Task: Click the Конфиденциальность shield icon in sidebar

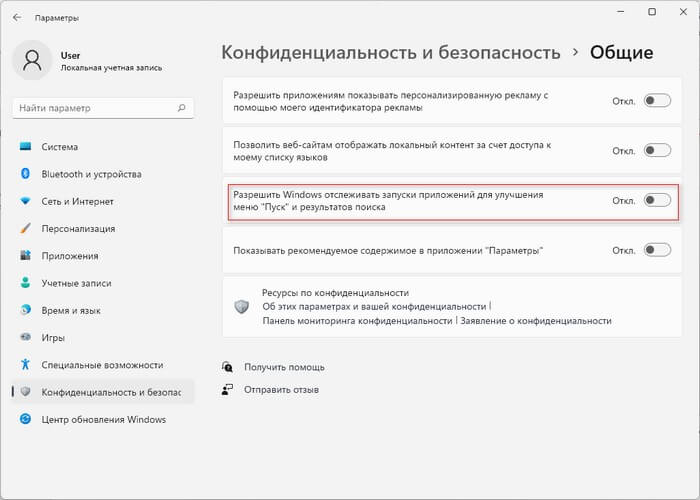Action: pos(25,392)
